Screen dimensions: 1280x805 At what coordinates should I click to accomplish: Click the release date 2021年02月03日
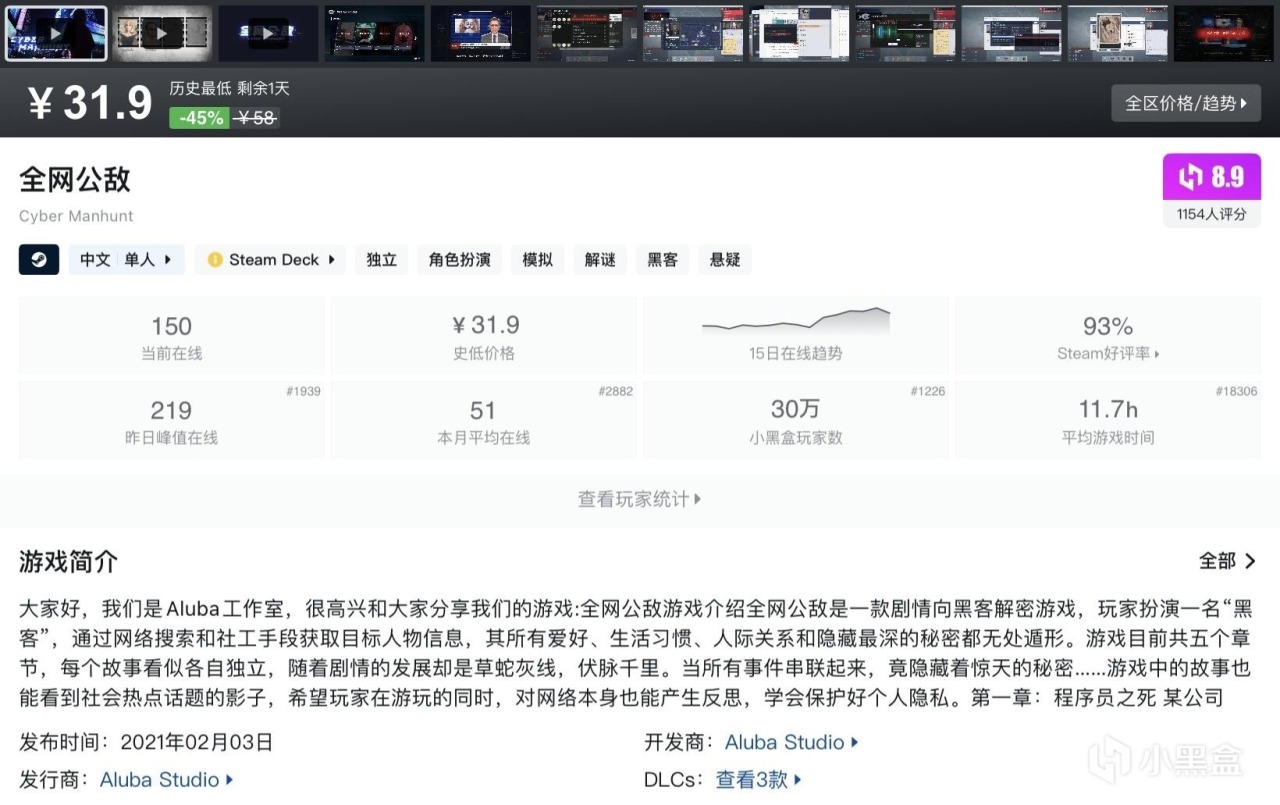pyautogui.click(x=196, y=742)
